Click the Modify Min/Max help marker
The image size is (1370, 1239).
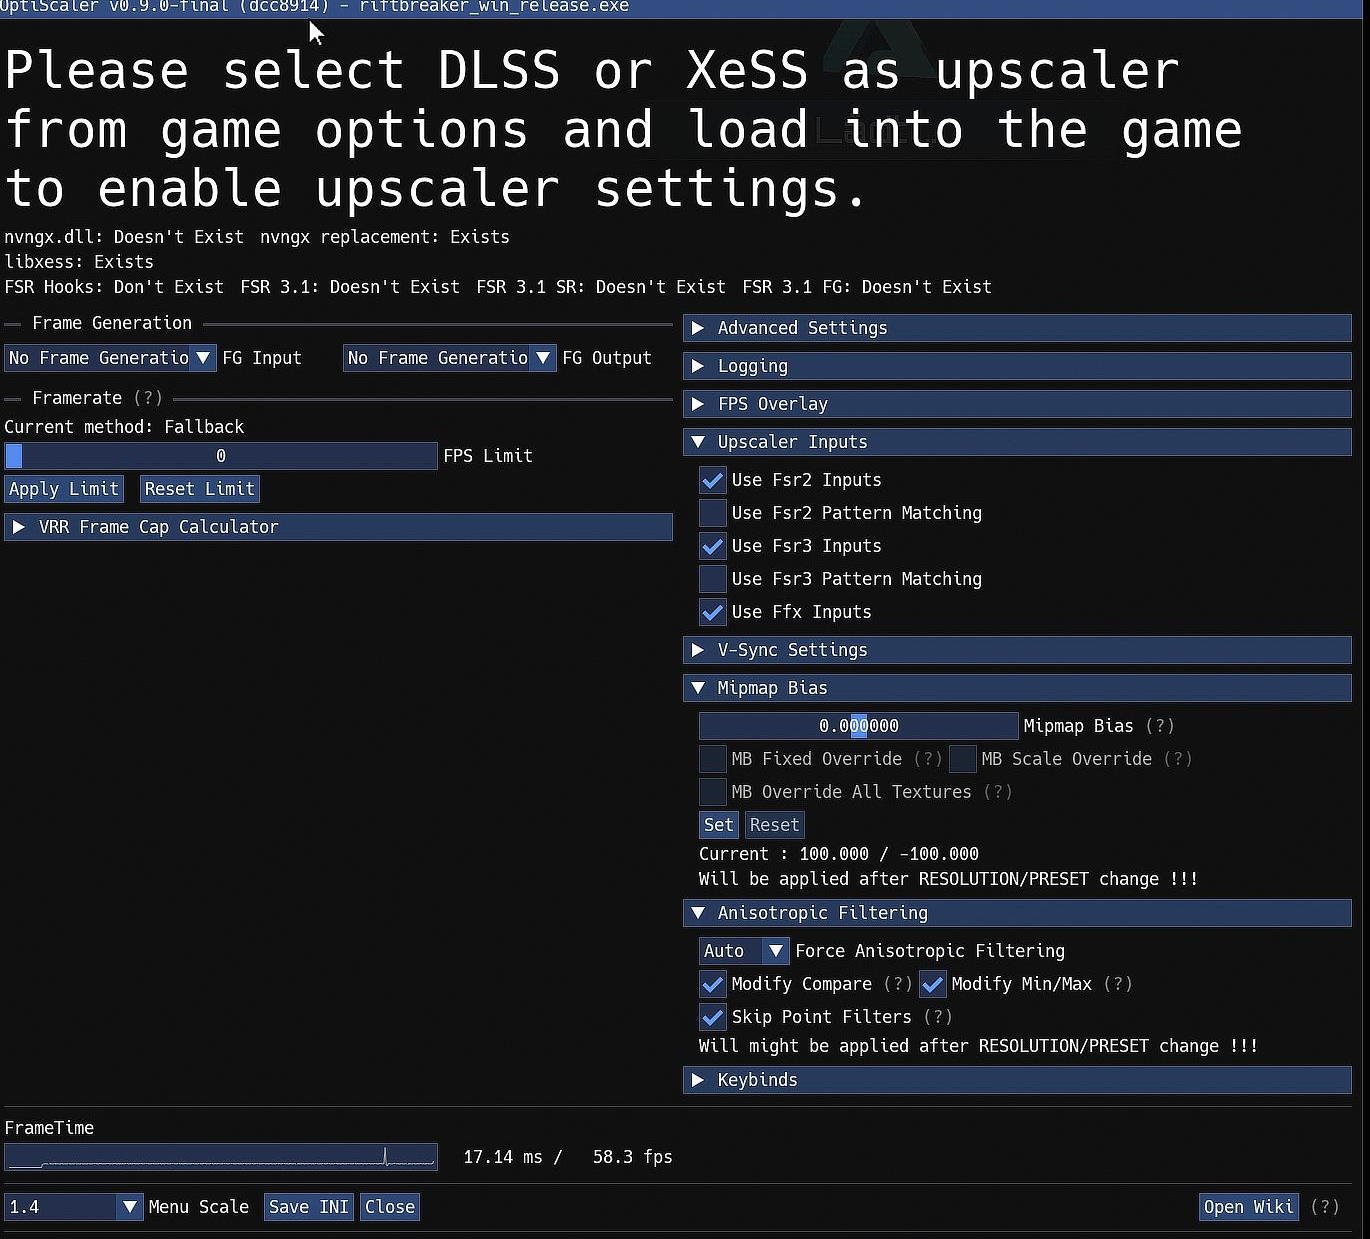tap(1118, 984)
